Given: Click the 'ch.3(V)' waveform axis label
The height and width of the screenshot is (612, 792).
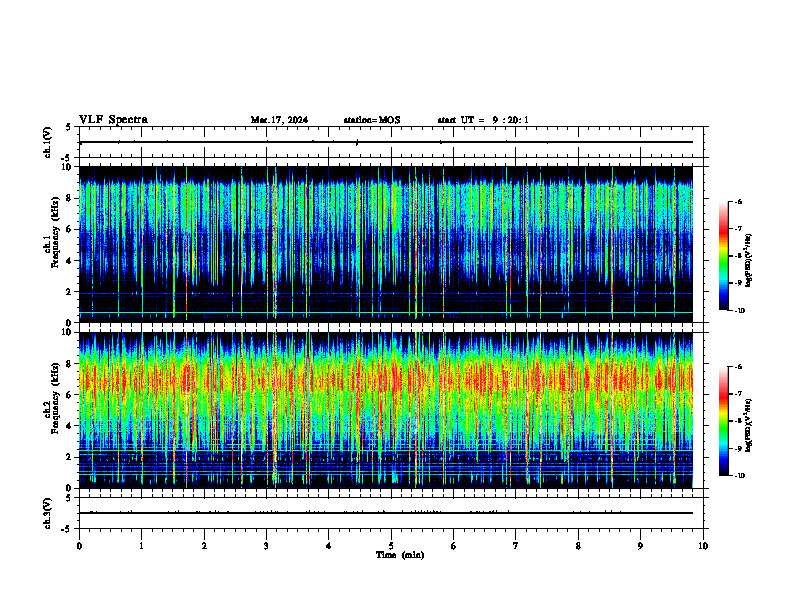Looking at the screenshot, I should (48, 513).
